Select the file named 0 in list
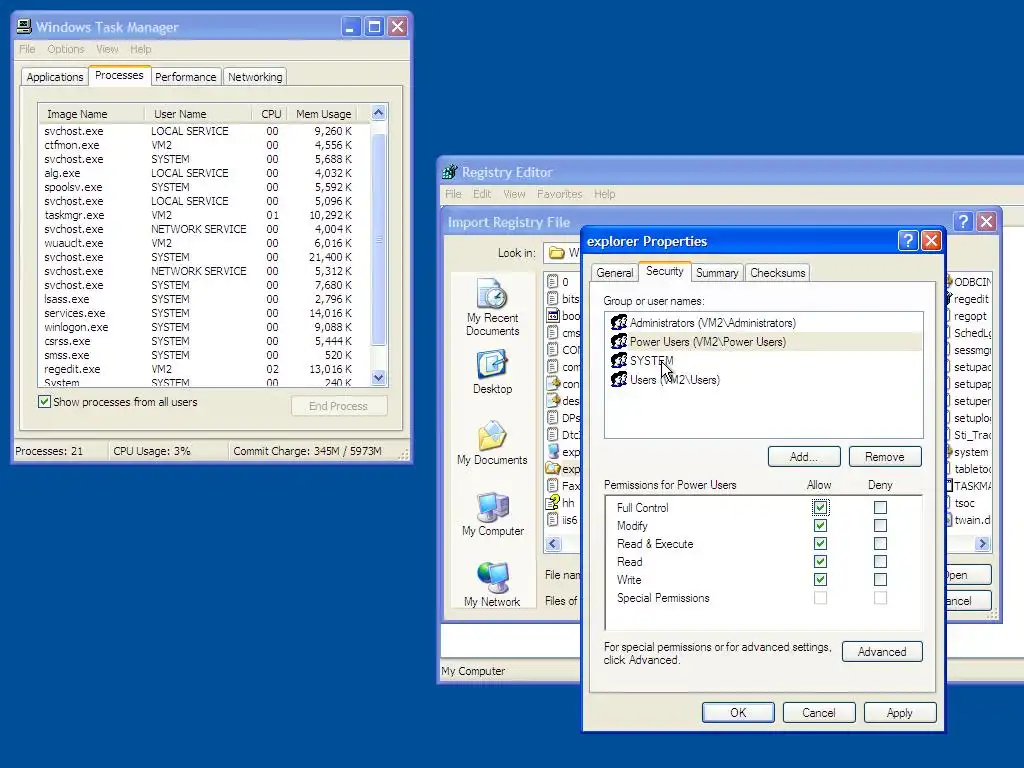 click(x=552, y=281)
